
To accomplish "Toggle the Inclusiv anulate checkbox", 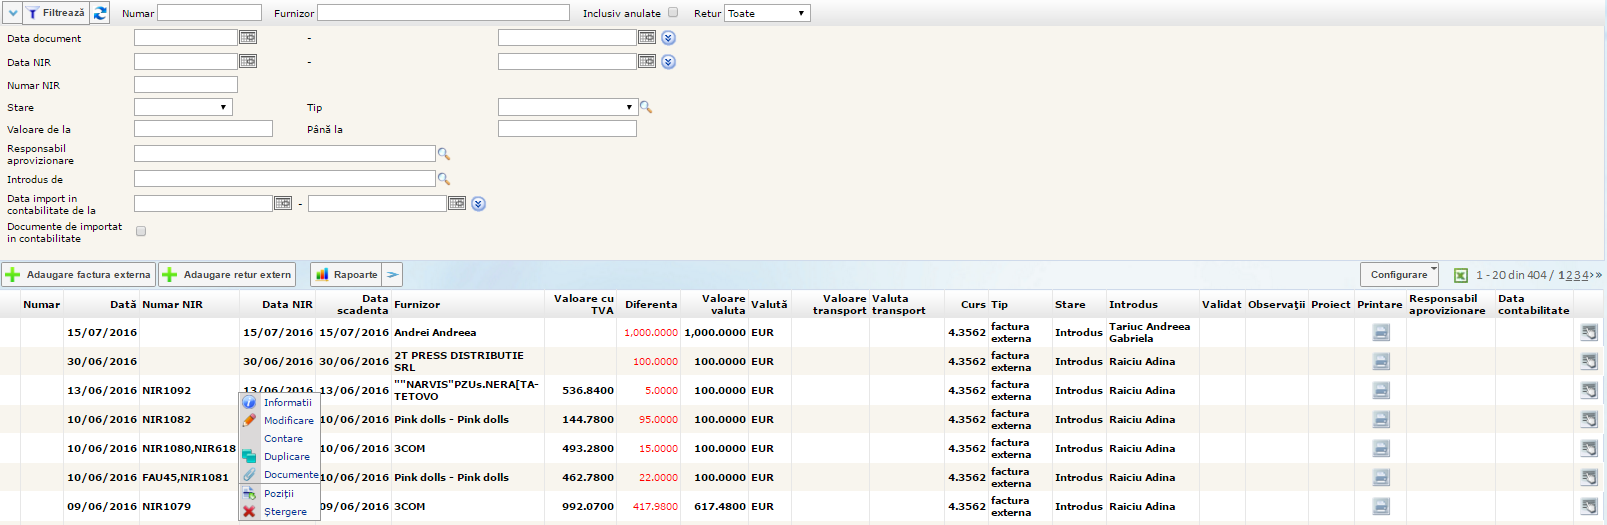I will point(673,13).
